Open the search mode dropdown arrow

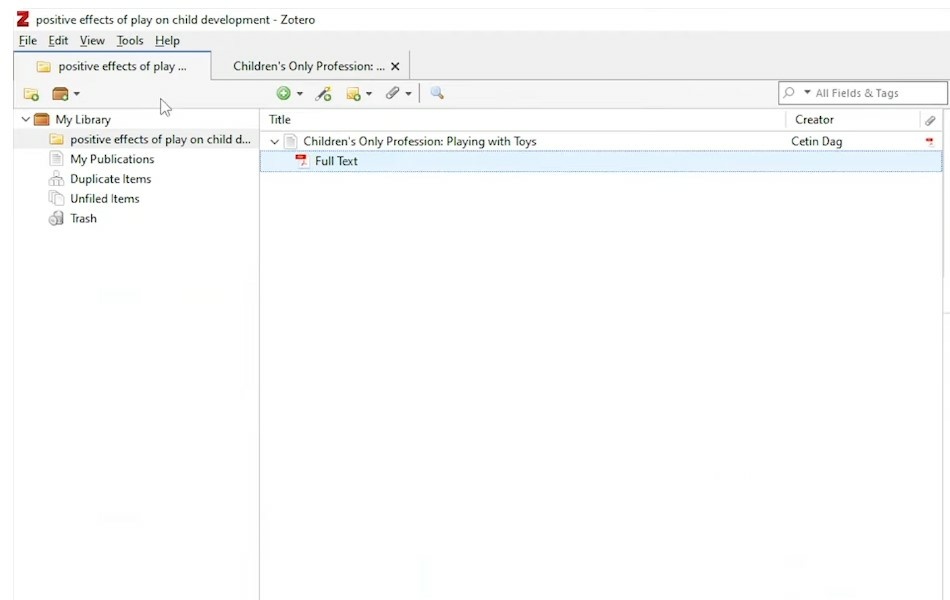807,93
